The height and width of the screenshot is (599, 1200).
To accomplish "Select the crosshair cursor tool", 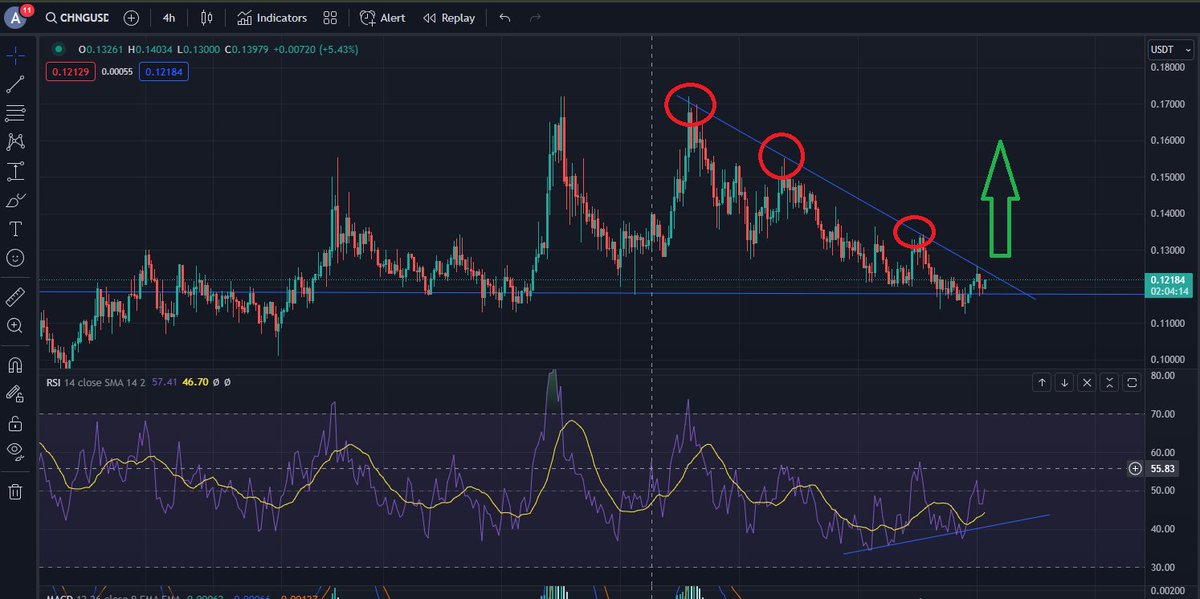I will click(x=15, y=56).
